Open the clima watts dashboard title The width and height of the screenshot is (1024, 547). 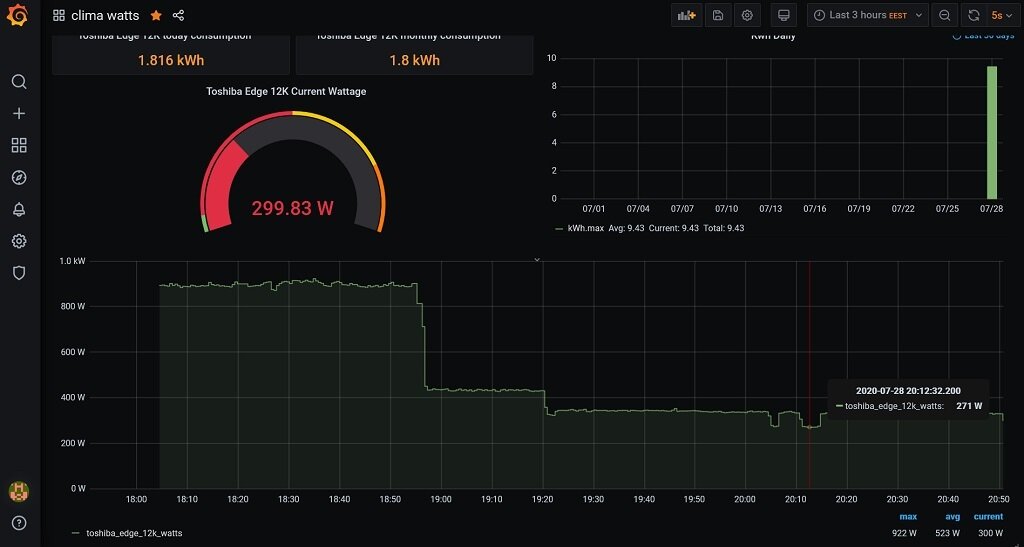(x=105, y=15)
